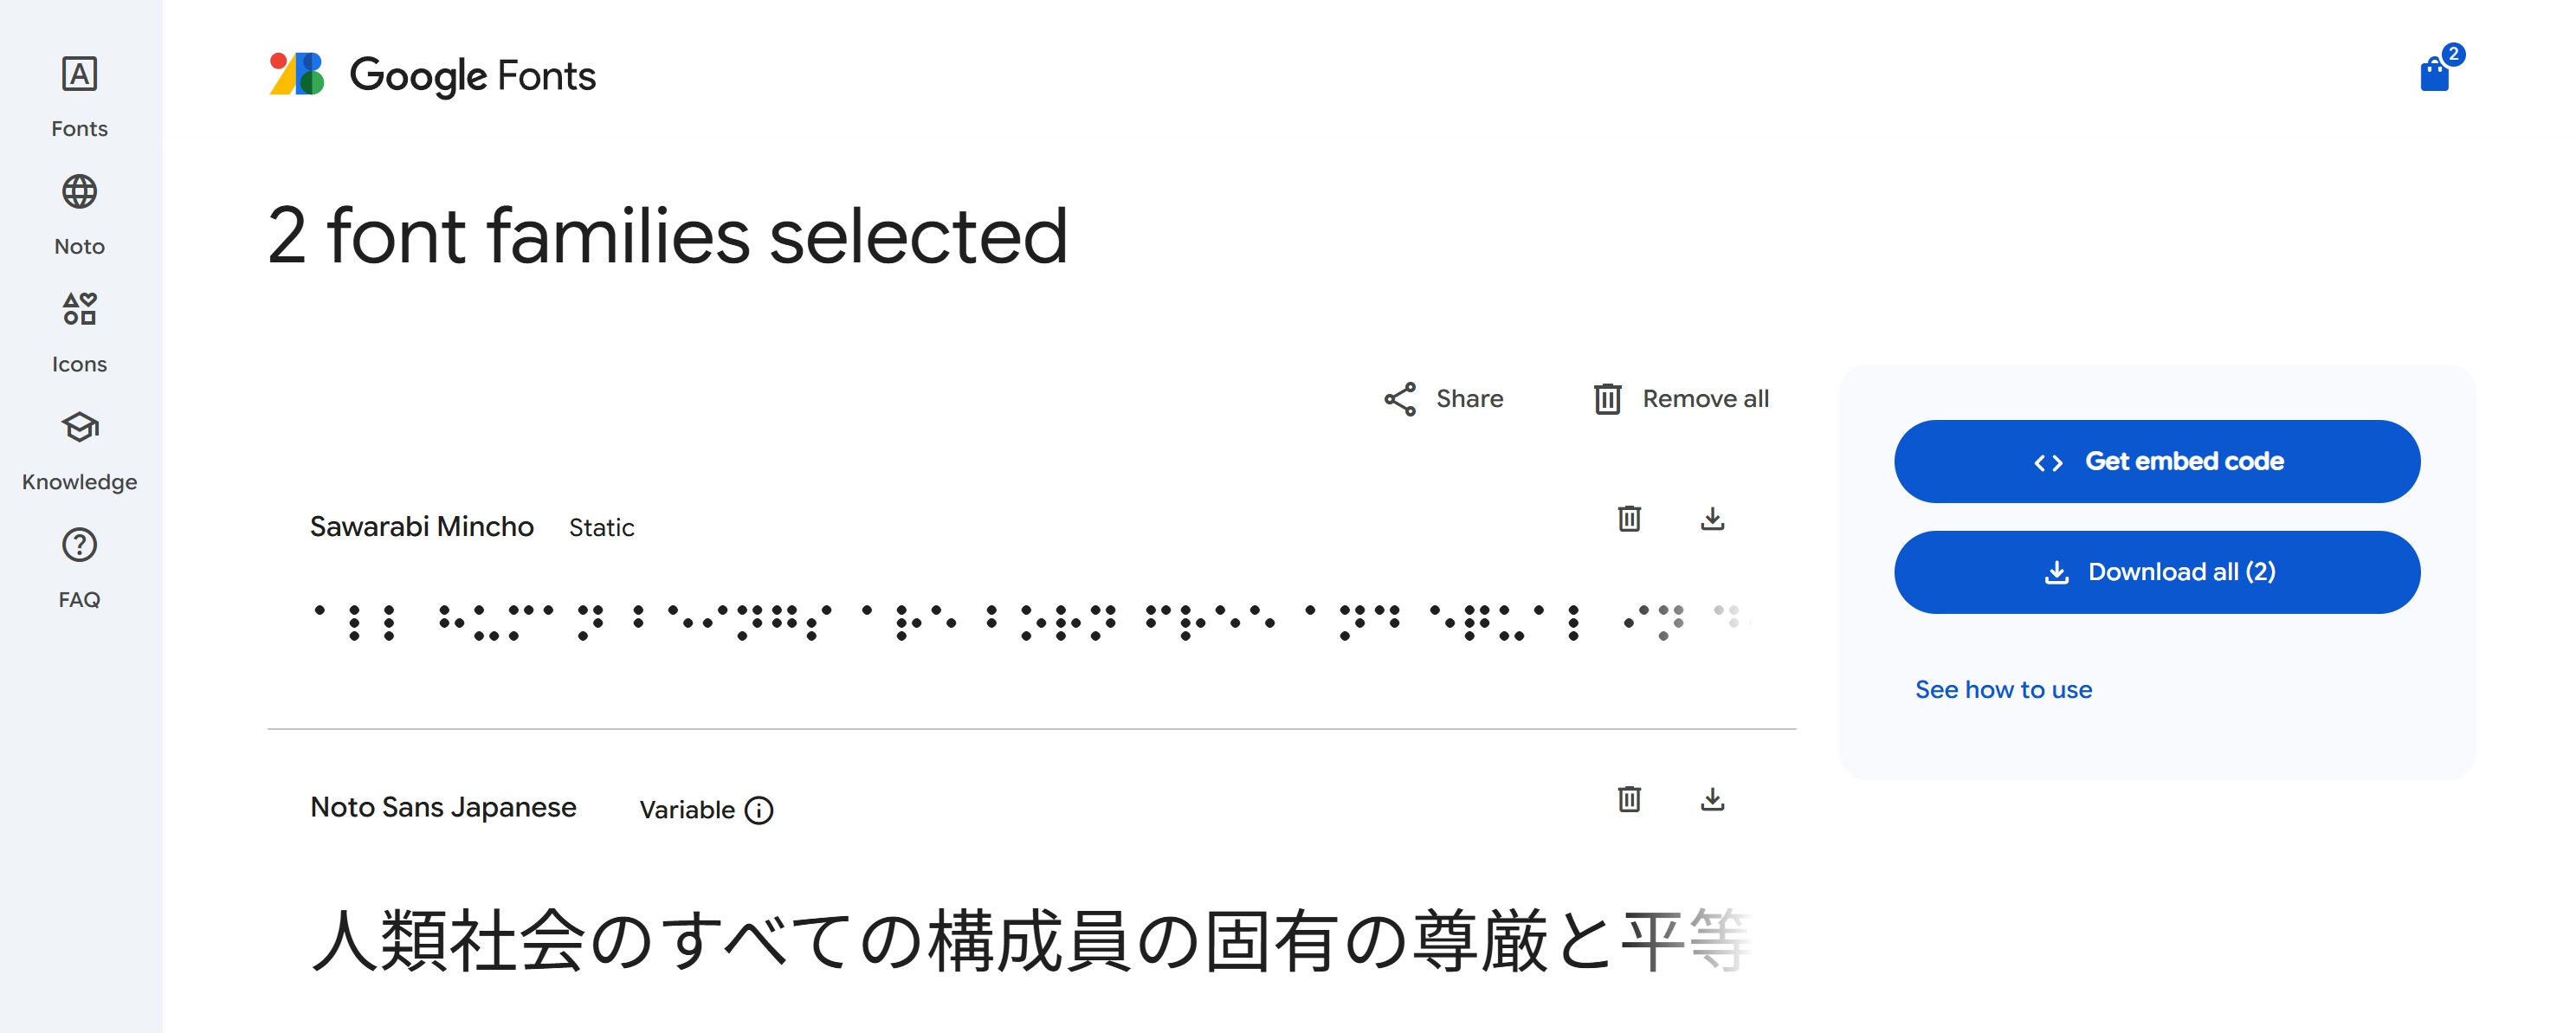
Task: Download the Noto Sans Japanese family
Action: 1712,799
